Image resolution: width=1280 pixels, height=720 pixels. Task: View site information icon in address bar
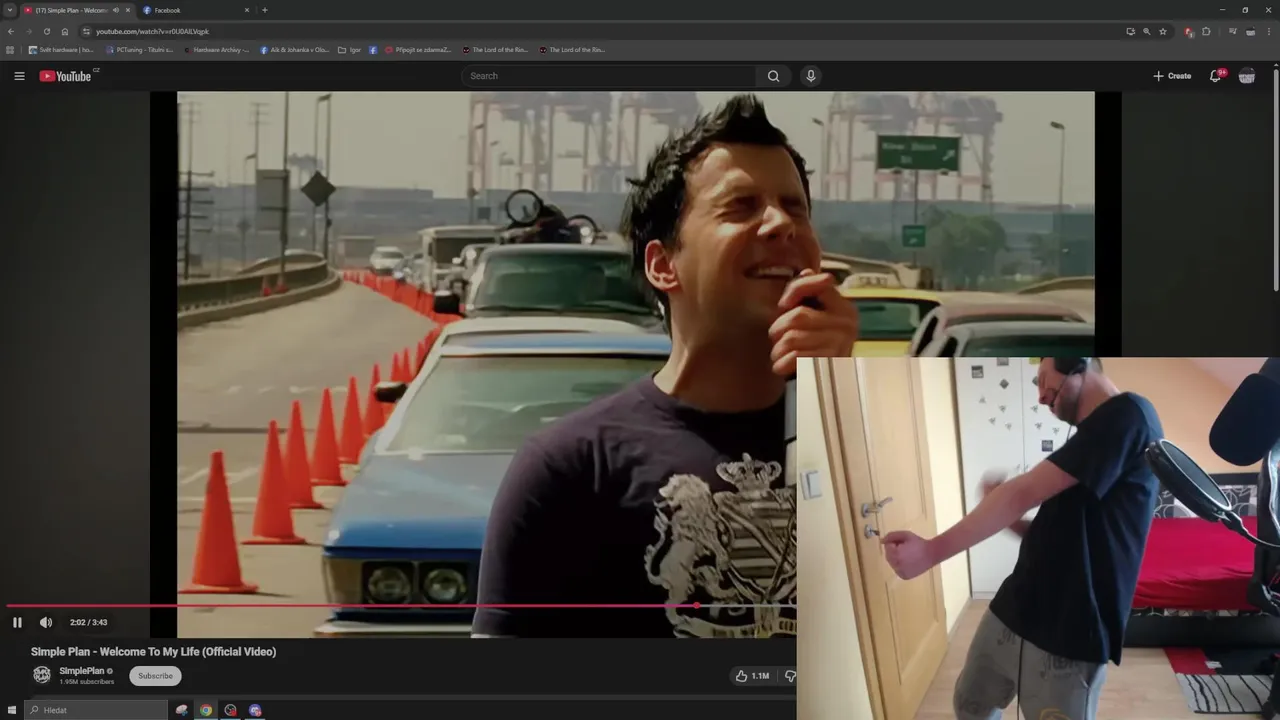pos(87,31)
